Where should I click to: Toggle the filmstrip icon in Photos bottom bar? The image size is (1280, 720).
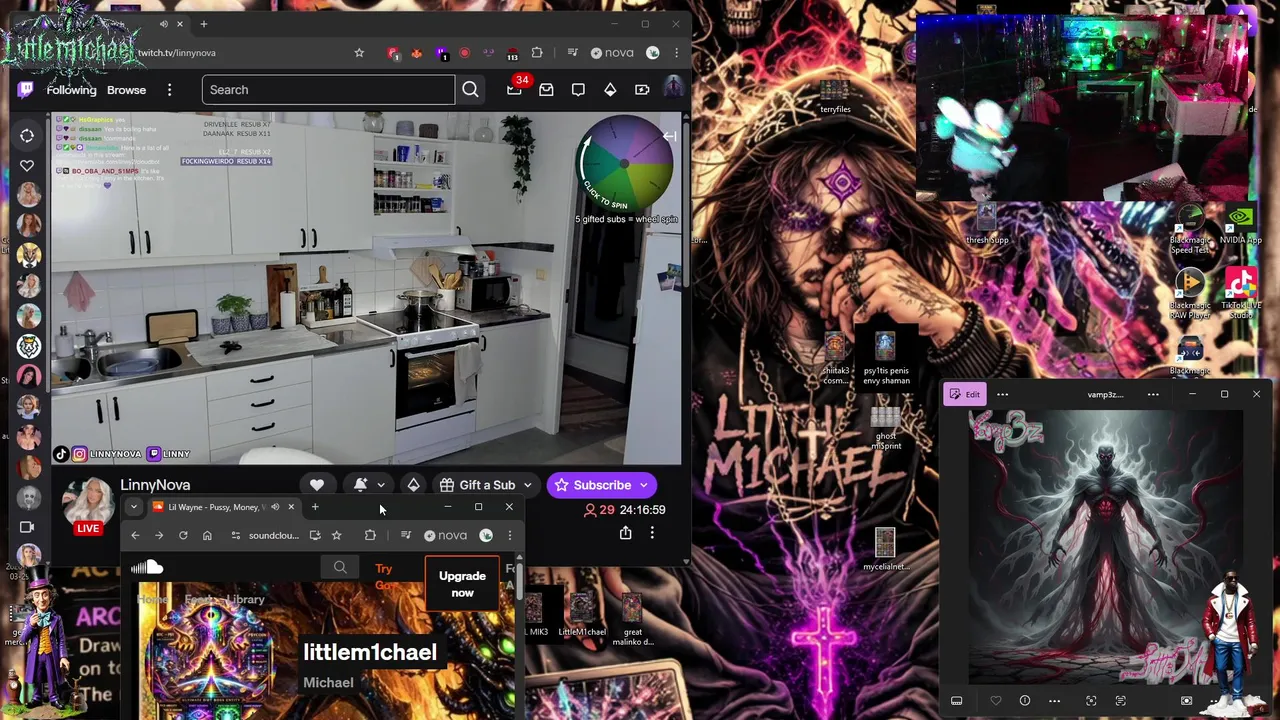coord(956,701)
